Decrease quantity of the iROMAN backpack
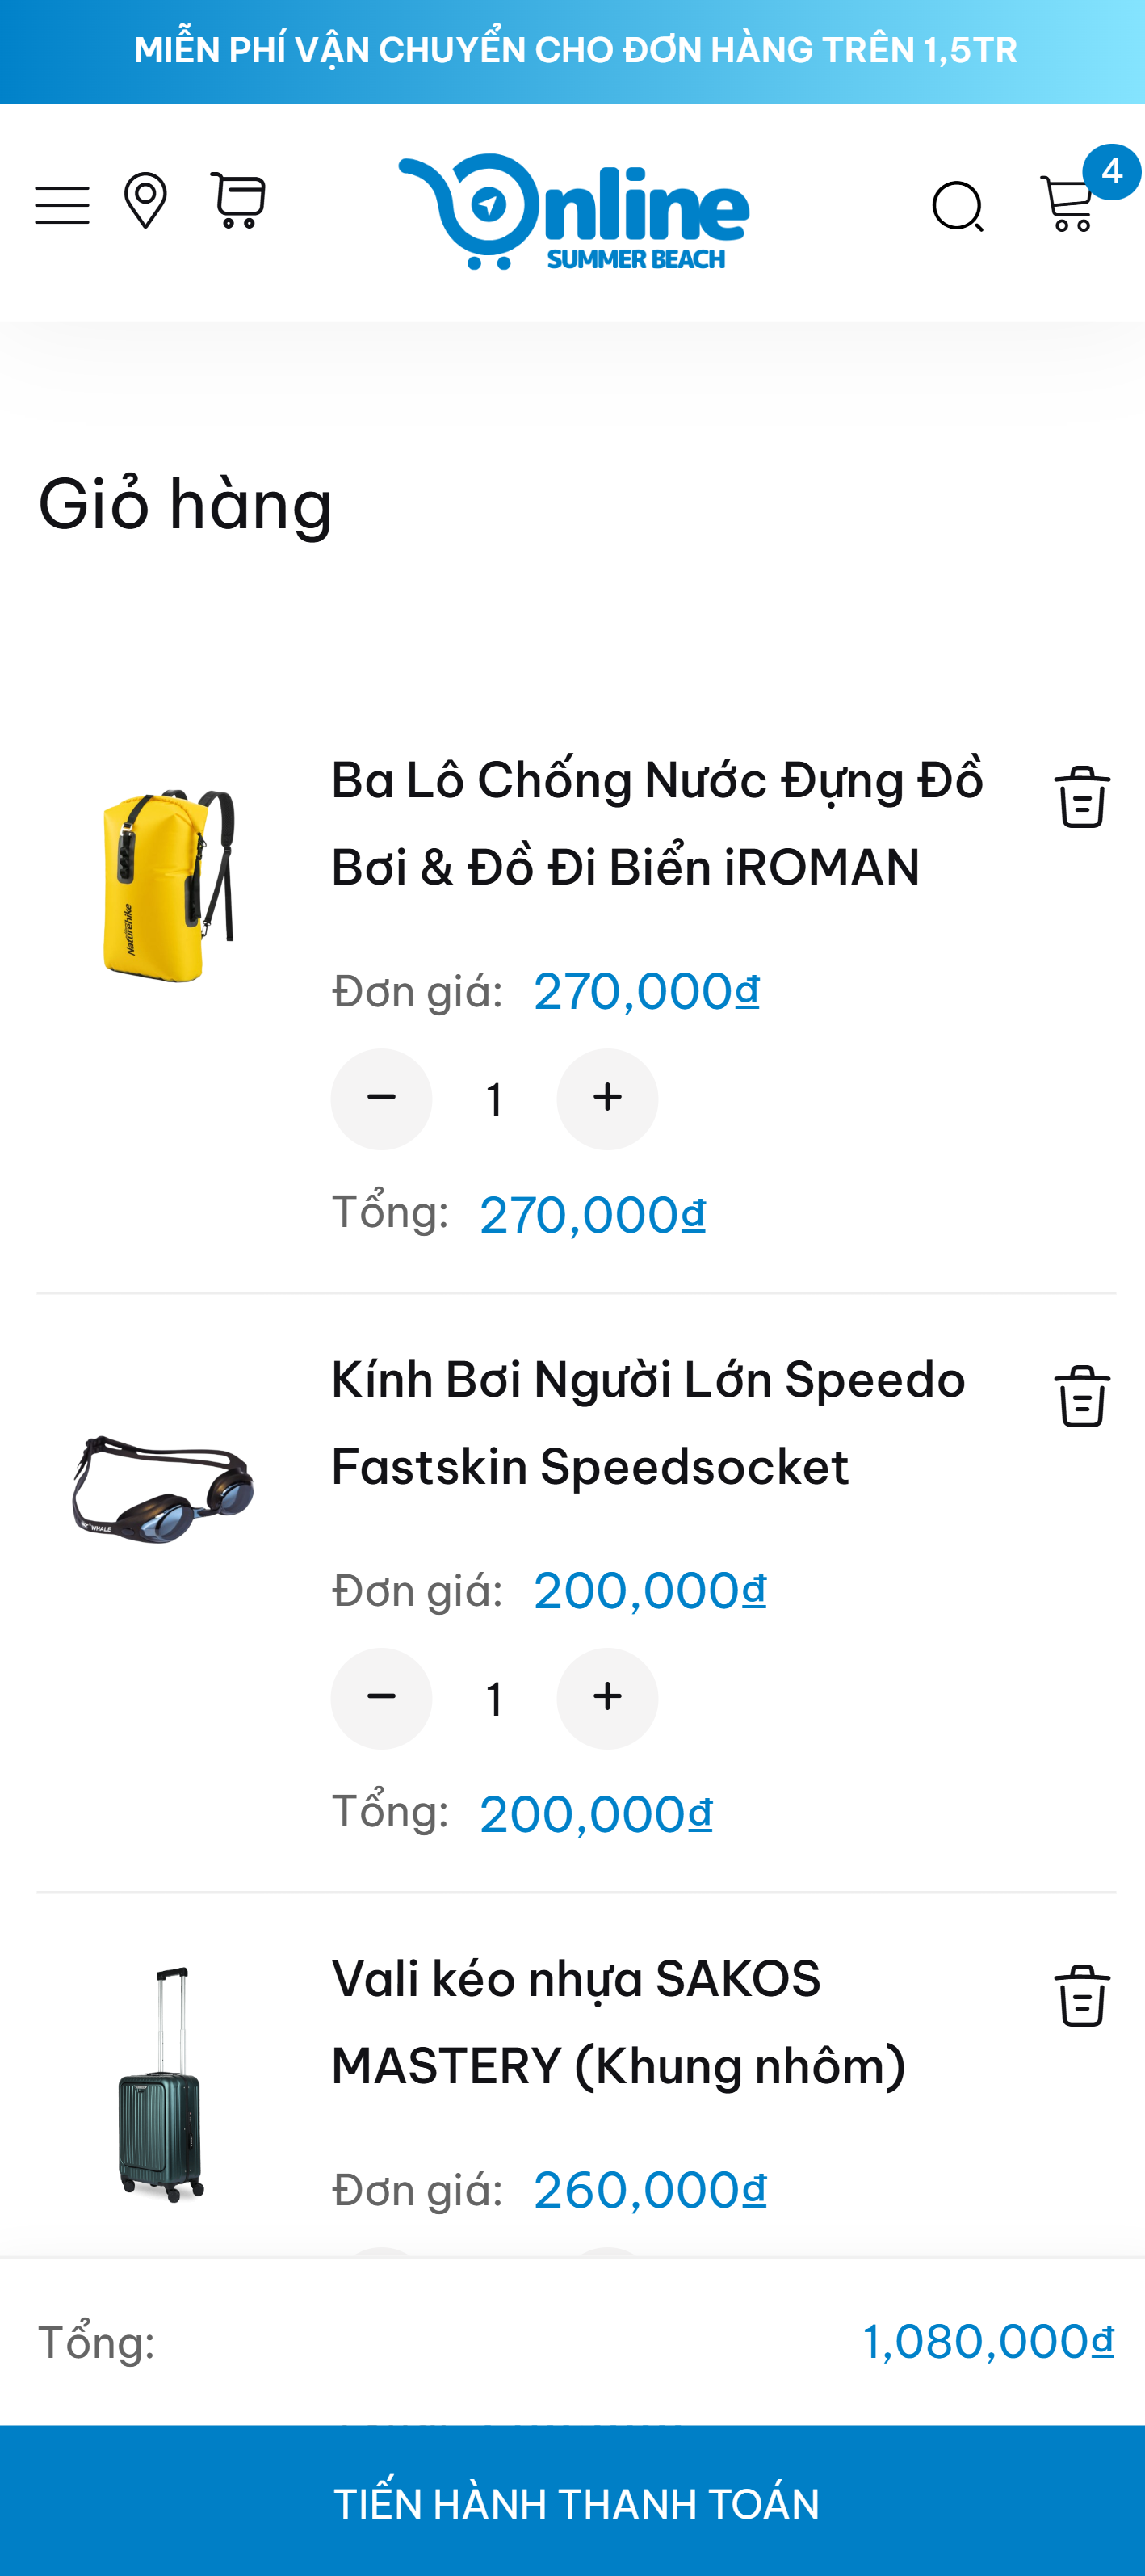1145x2576 pixels. tap(381, 1099)
